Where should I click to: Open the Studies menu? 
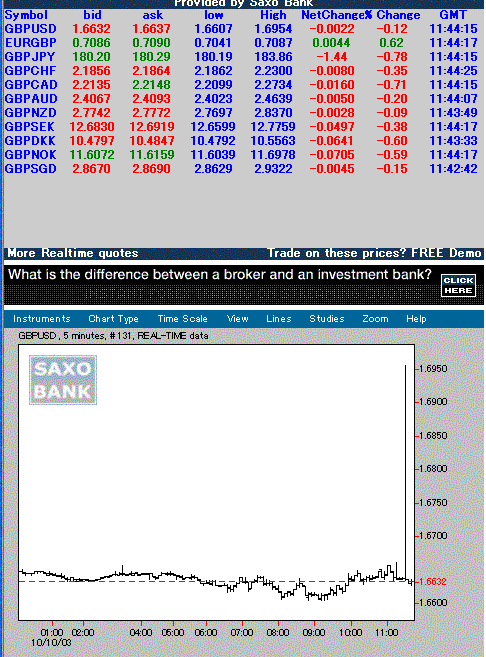[x=327, y=319]
